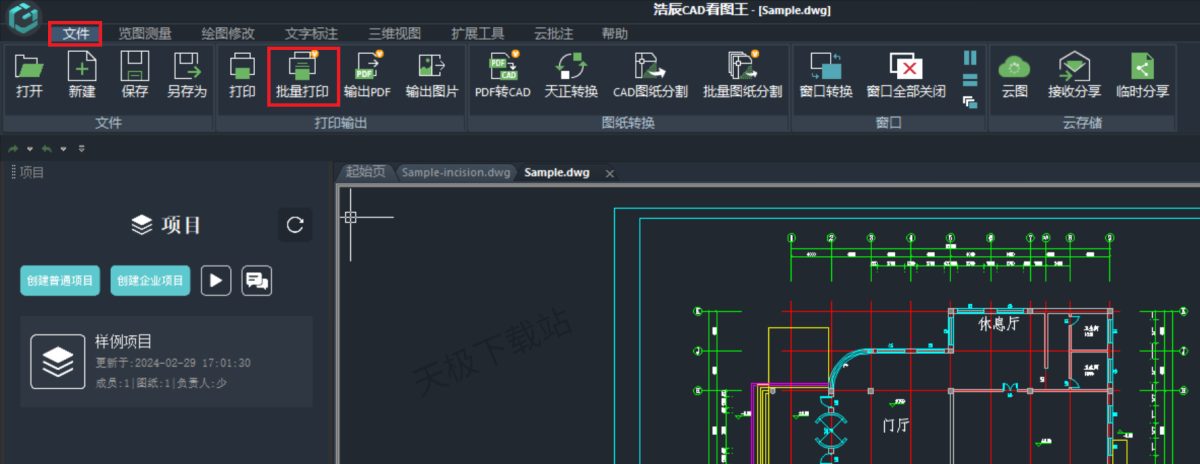Click the 门厅 label in the drawing
The image size is (1200, 464).
(x=896, y=425)
